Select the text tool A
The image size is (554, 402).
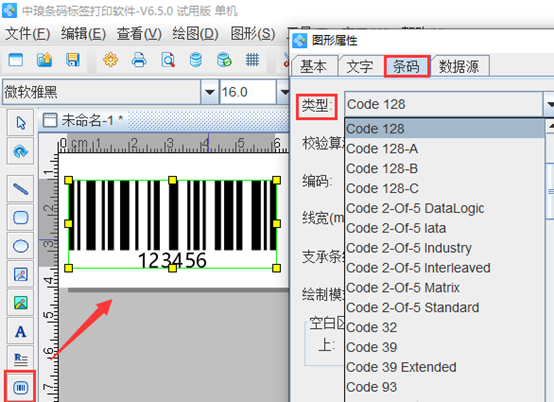pyautogui.click(x=20, y=331)
